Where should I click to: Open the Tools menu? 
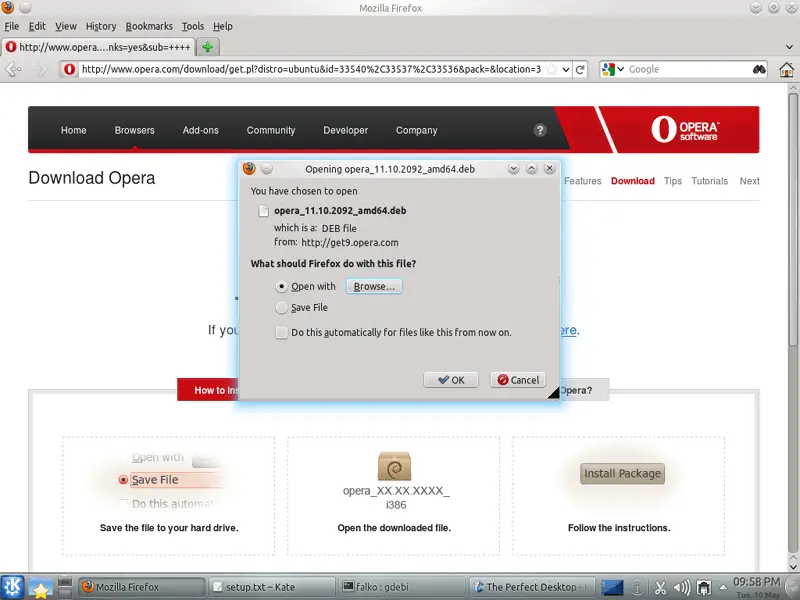tap(193, 26)
